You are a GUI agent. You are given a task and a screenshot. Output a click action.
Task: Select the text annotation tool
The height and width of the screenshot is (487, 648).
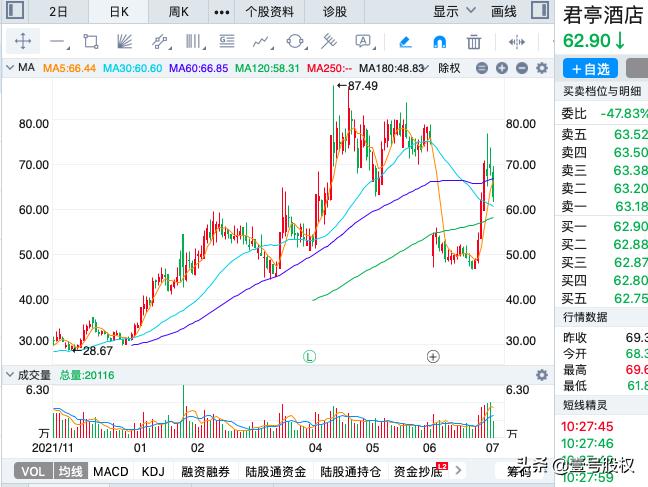pos(364,41)
